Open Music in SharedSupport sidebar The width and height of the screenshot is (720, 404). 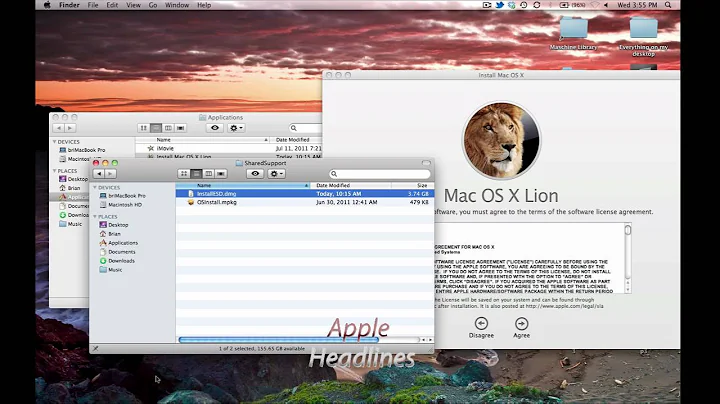tap(111, 269)
